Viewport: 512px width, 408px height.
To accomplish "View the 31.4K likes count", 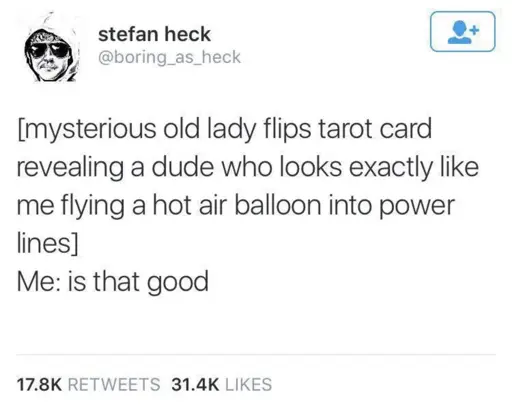I will 195,384.
